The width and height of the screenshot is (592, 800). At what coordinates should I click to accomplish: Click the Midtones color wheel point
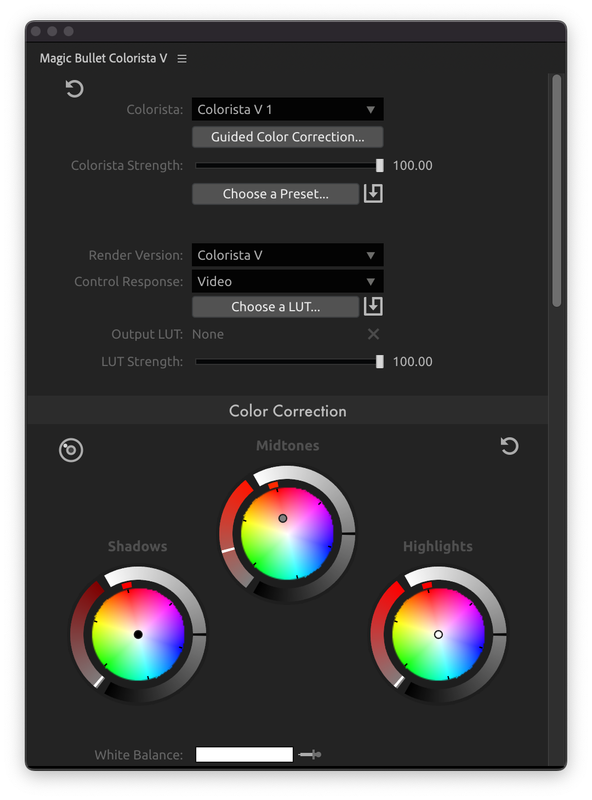283,518
